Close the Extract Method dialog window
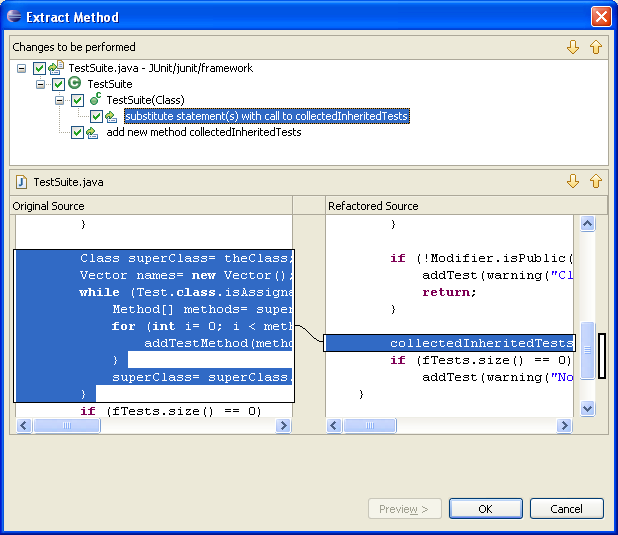This screenshot has width=618, height=535. coord(601,17)
